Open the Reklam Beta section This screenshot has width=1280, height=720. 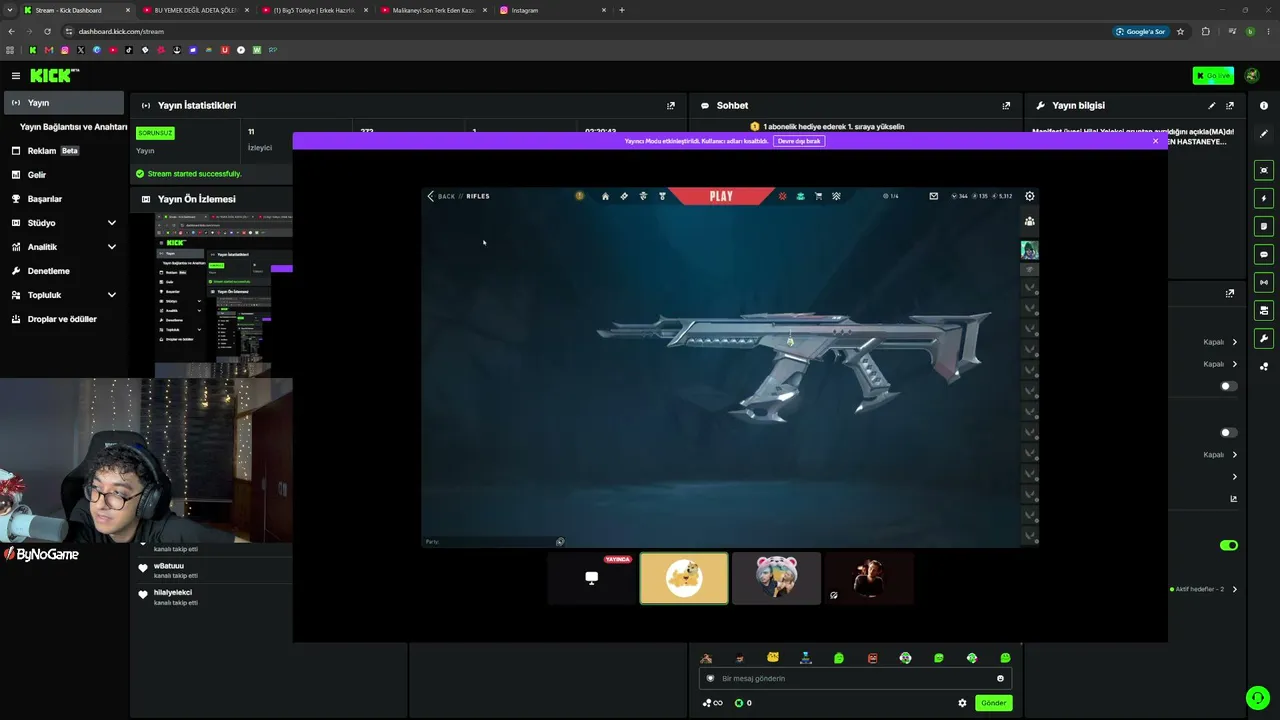[65, 151]
